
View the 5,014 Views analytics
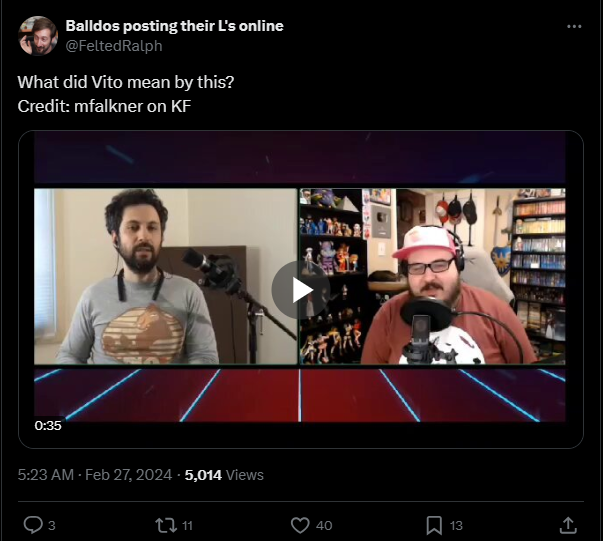[224, 475]
